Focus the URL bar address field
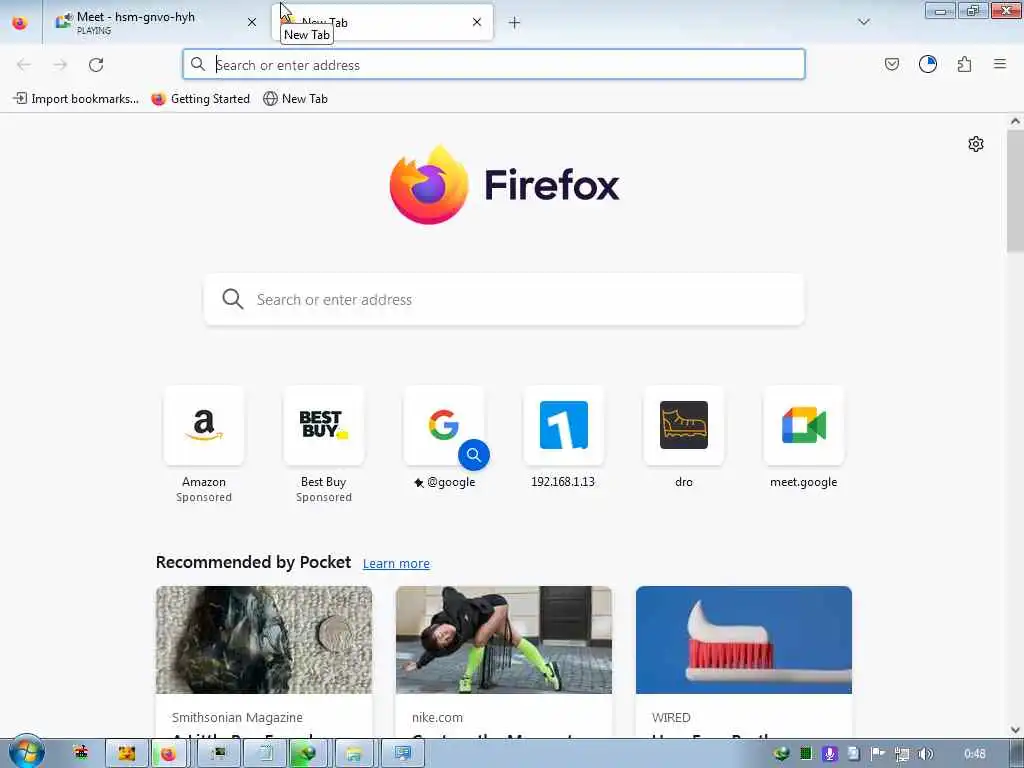1024x768 pixels. click(x=494, y=65)
